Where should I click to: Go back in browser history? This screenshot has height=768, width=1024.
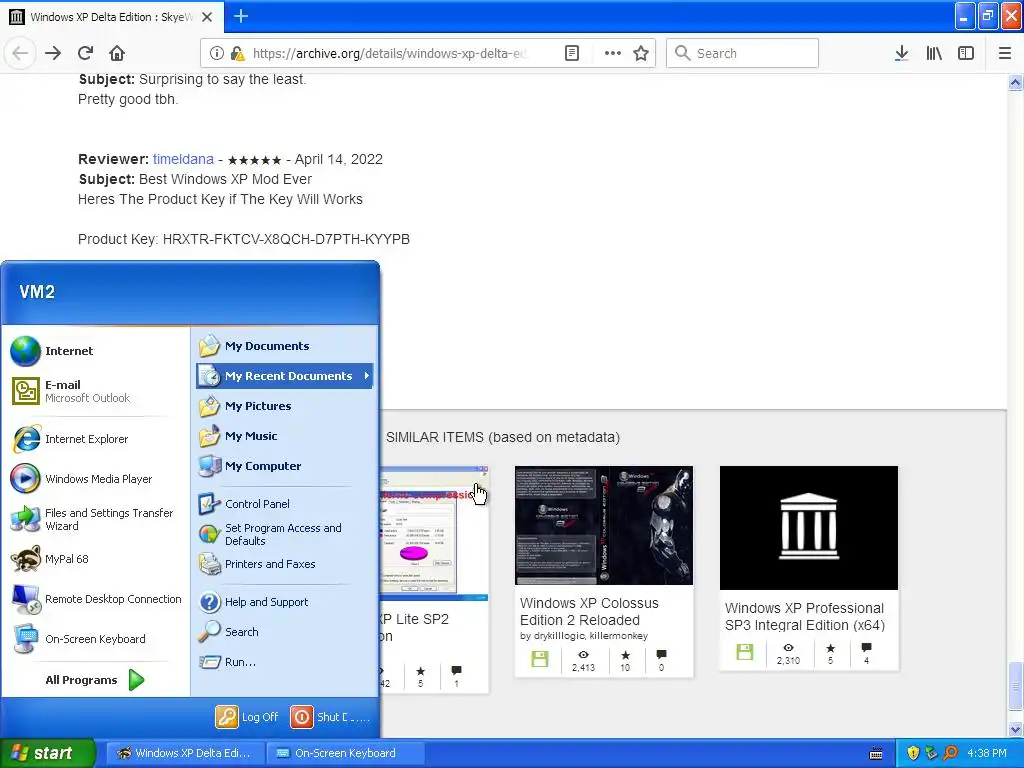pyautogui.click(x=20, y=54)
